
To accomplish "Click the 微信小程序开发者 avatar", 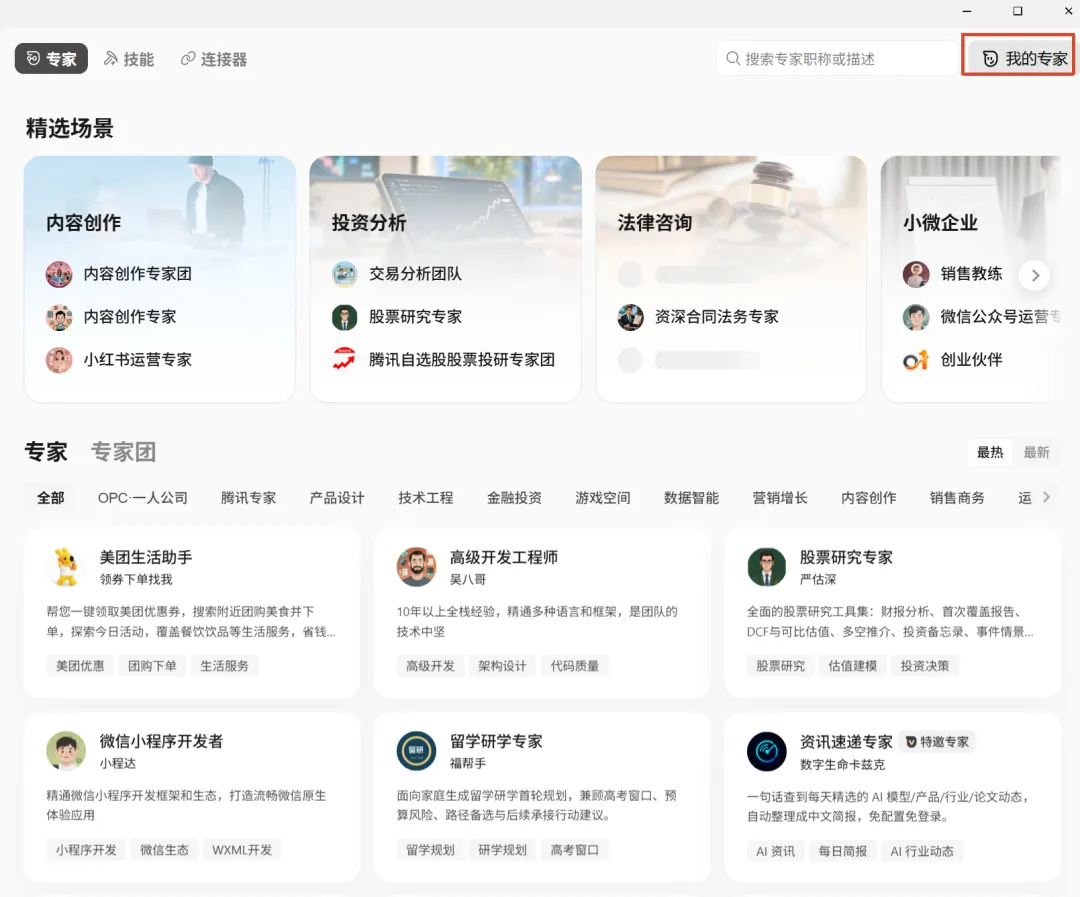I will pyautogui.click(x=66, y=751).
